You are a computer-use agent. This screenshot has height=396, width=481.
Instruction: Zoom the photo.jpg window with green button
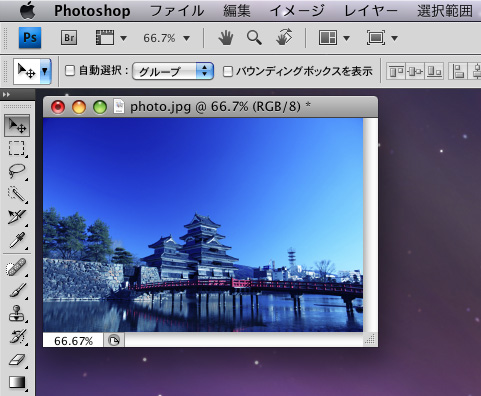click(100, 107)
